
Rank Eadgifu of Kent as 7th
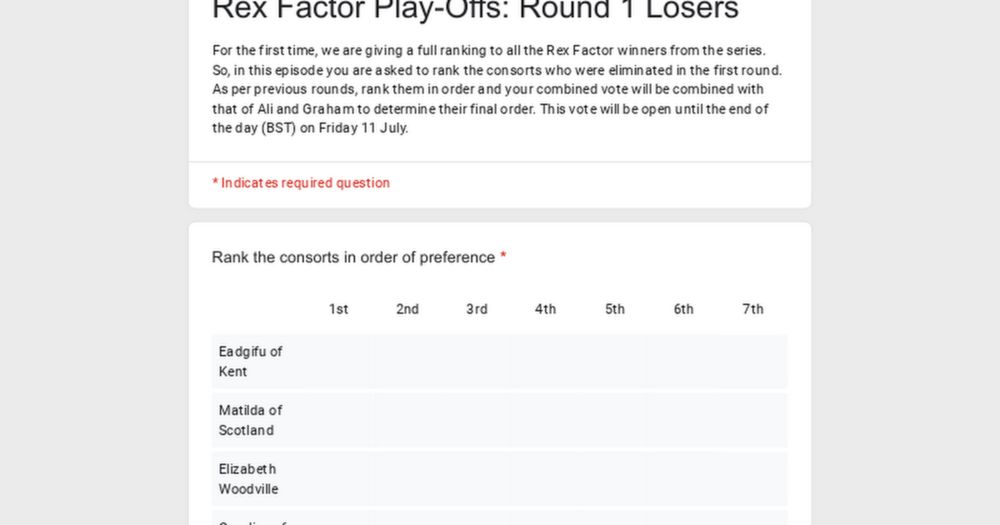[753, 362]
